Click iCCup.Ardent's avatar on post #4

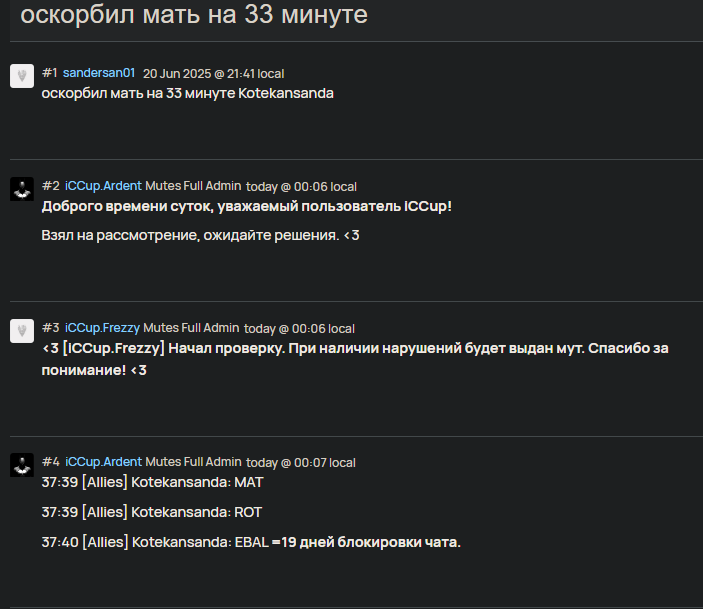click(x=22, y=465)
